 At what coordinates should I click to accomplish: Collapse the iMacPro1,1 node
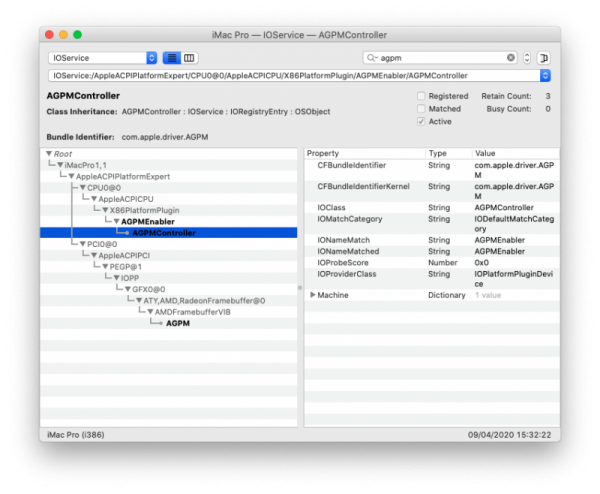tap(60, 165)
